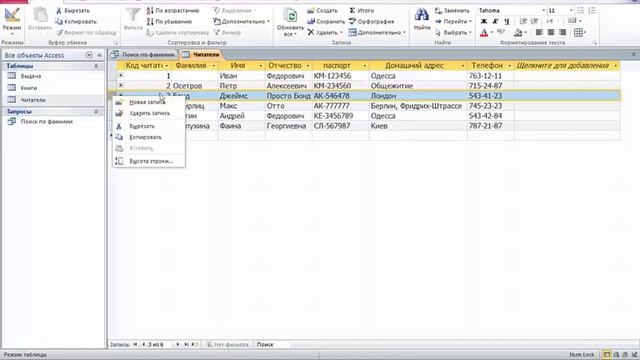Open Поиск по фамилии query in pane
Screen dimensions: 640x360
pyautogui.click(x=47, y=122)
